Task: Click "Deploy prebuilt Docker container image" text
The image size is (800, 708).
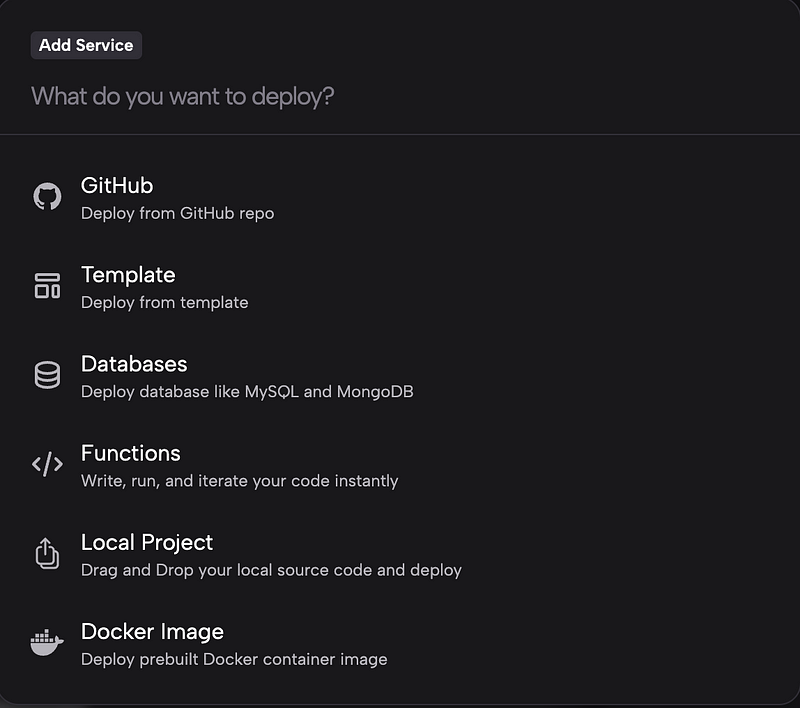Action: point(234,660)
